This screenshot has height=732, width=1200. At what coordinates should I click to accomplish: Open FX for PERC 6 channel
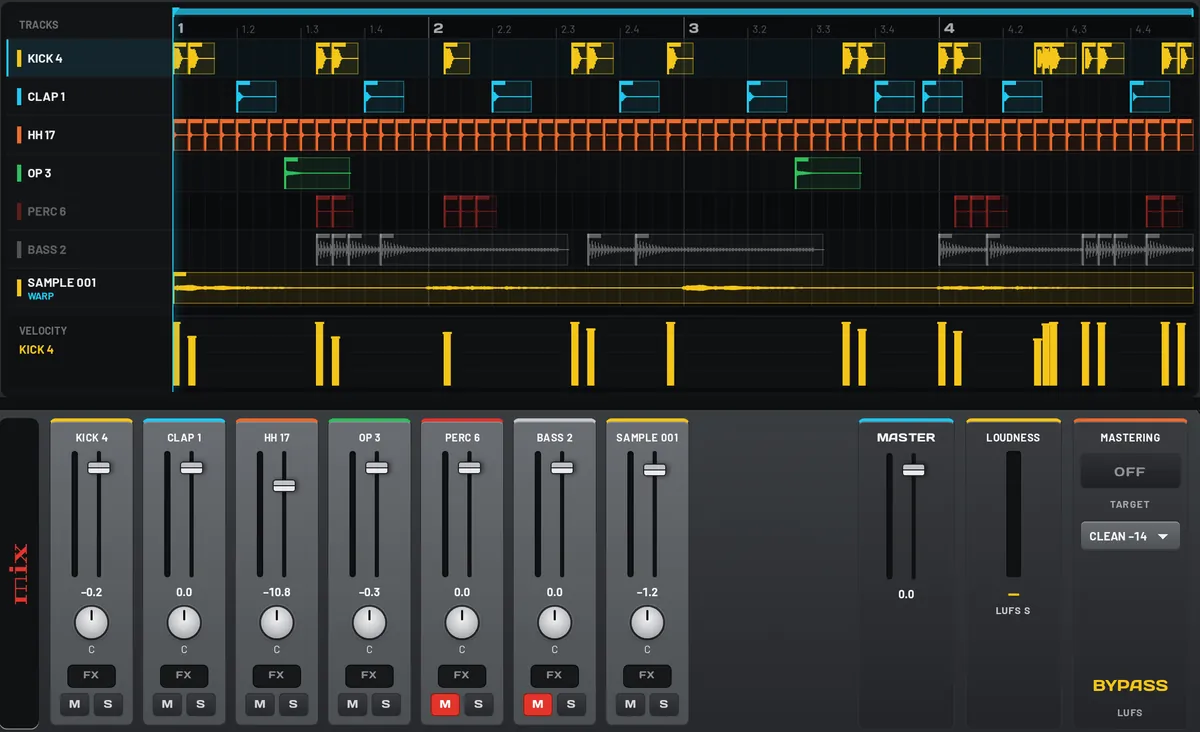[x=462, y=675]
